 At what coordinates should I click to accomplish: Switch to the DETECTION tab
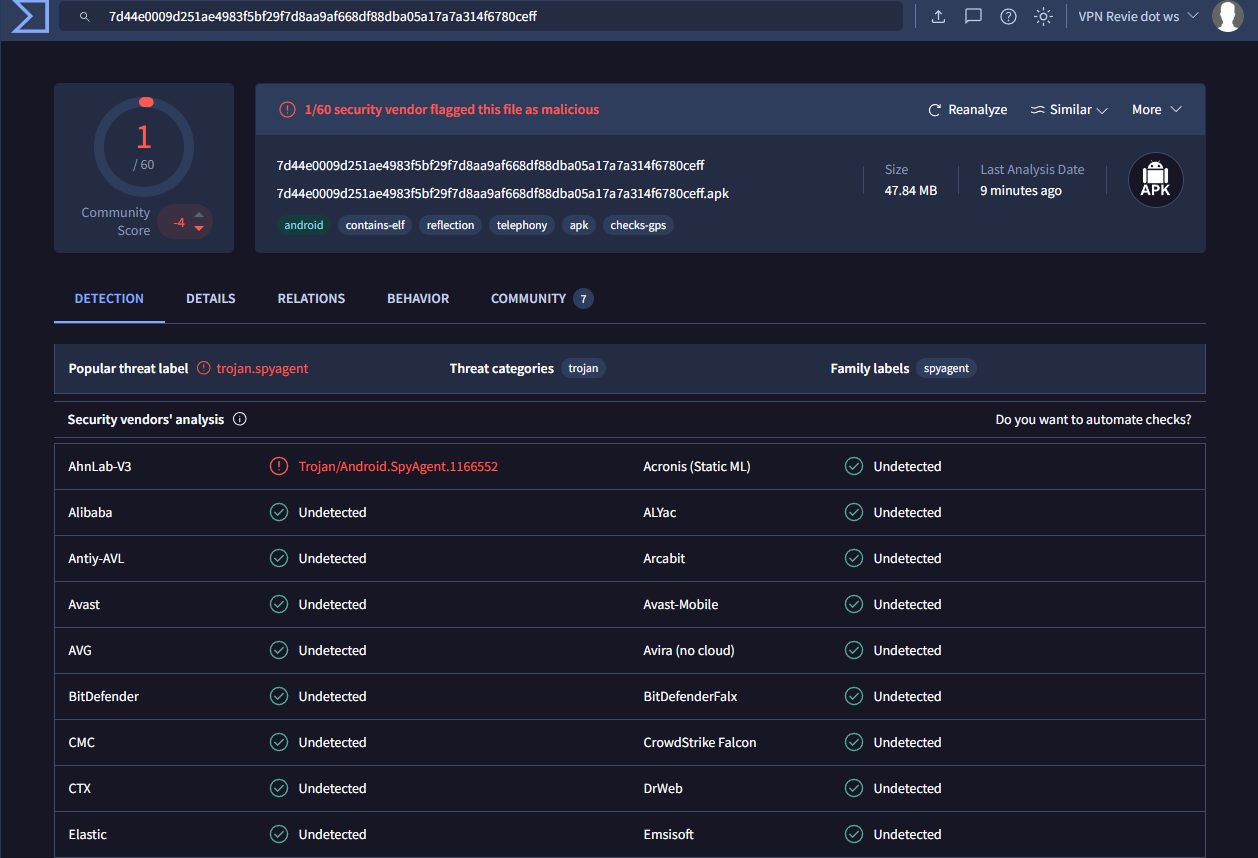[x=109, y=299]
